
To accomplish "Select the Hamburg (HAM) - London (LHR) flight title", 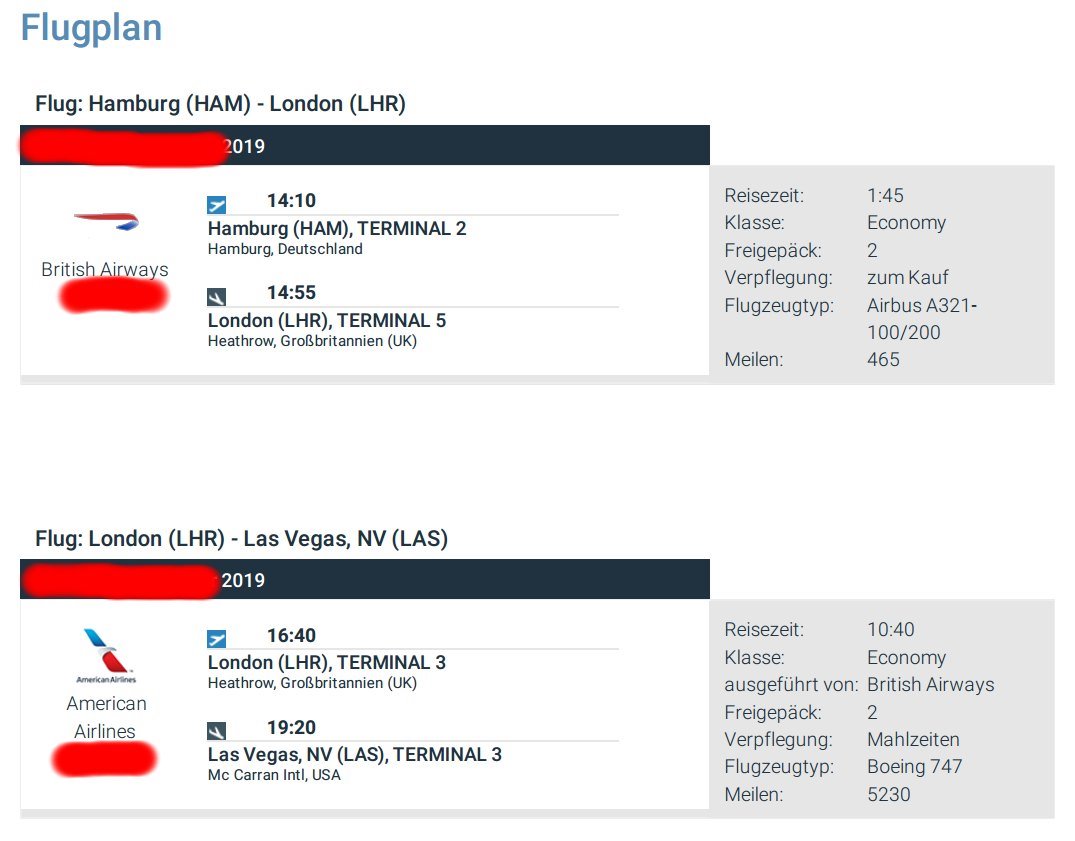I will (x=220, y=104).
